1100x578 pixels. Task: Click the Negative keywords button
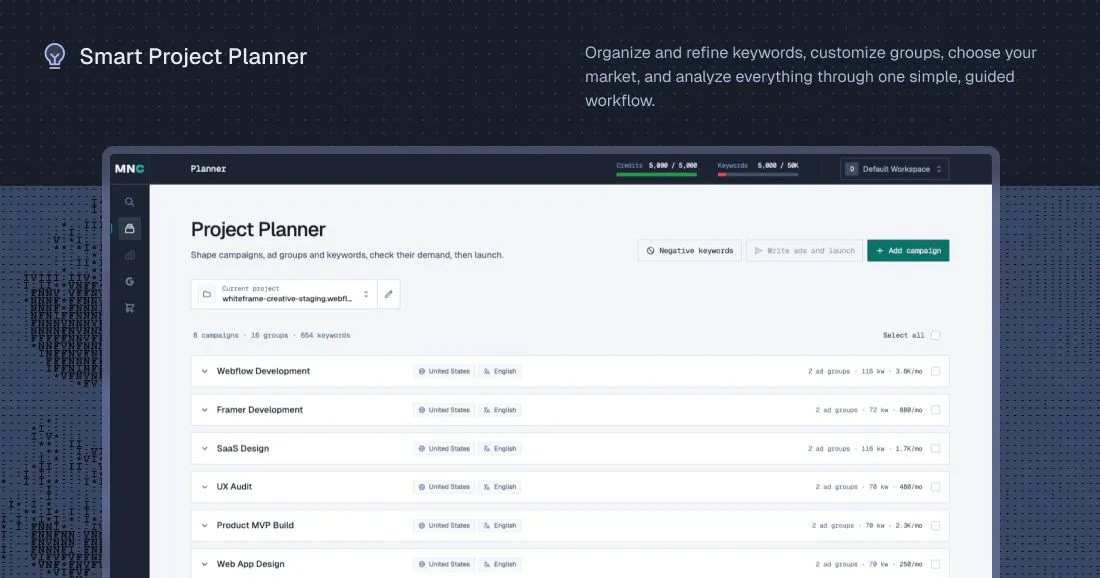click(690, 250)
